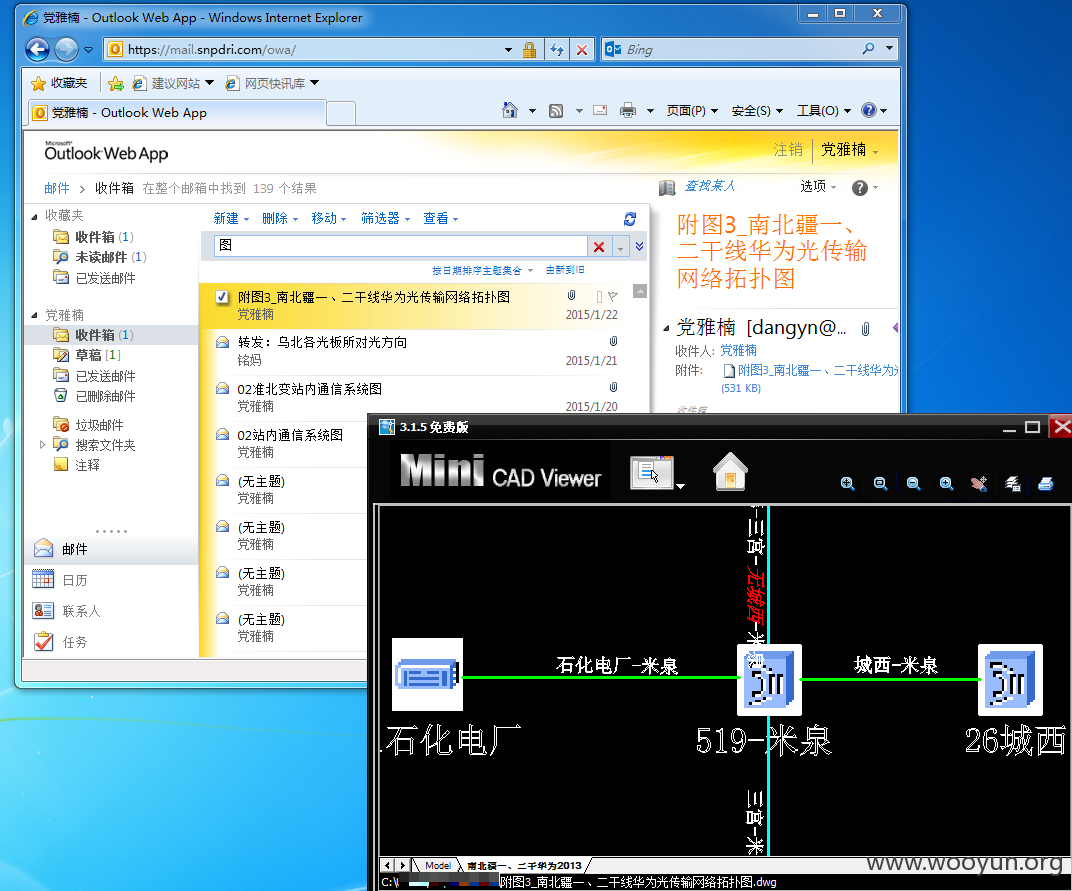The width and height of the screenshot is (1072, 891).
Task: Open the 移动 dropdown
Action: pyautogui.click(x=329, y=218)
